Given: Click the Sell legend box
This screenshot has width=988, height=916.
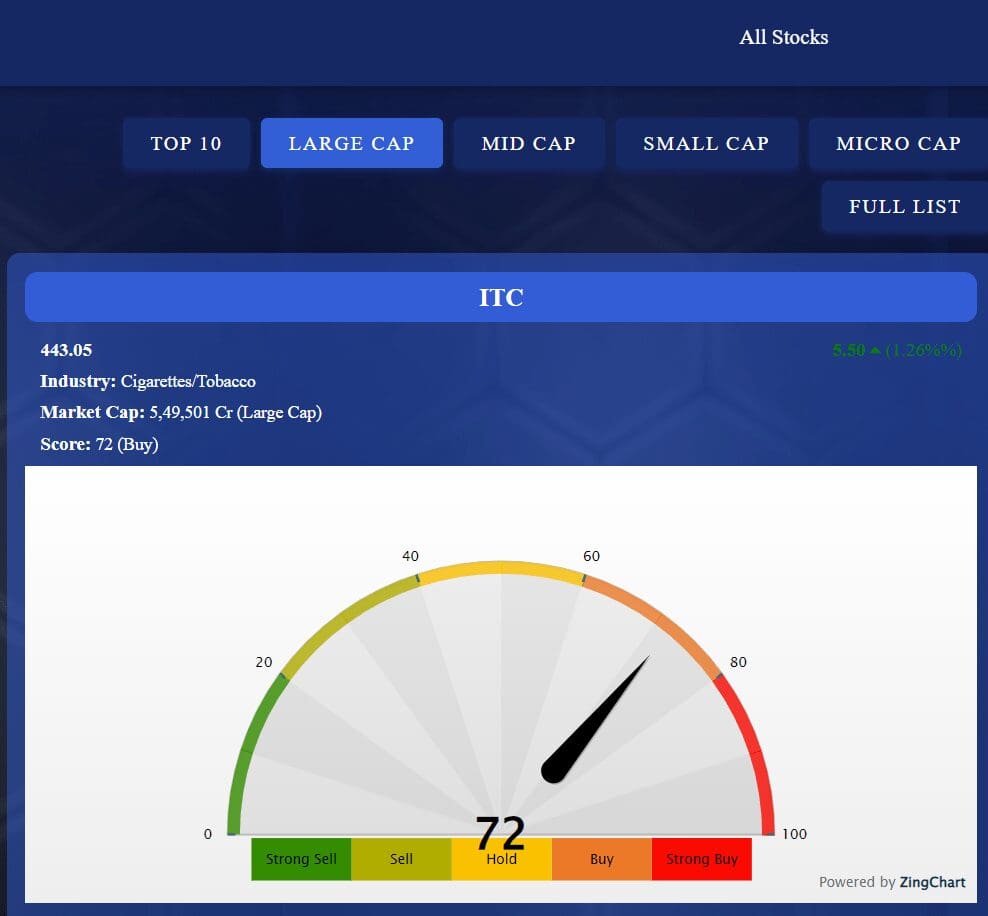Looking at the screenshot, I should click(x=401, y=859).
